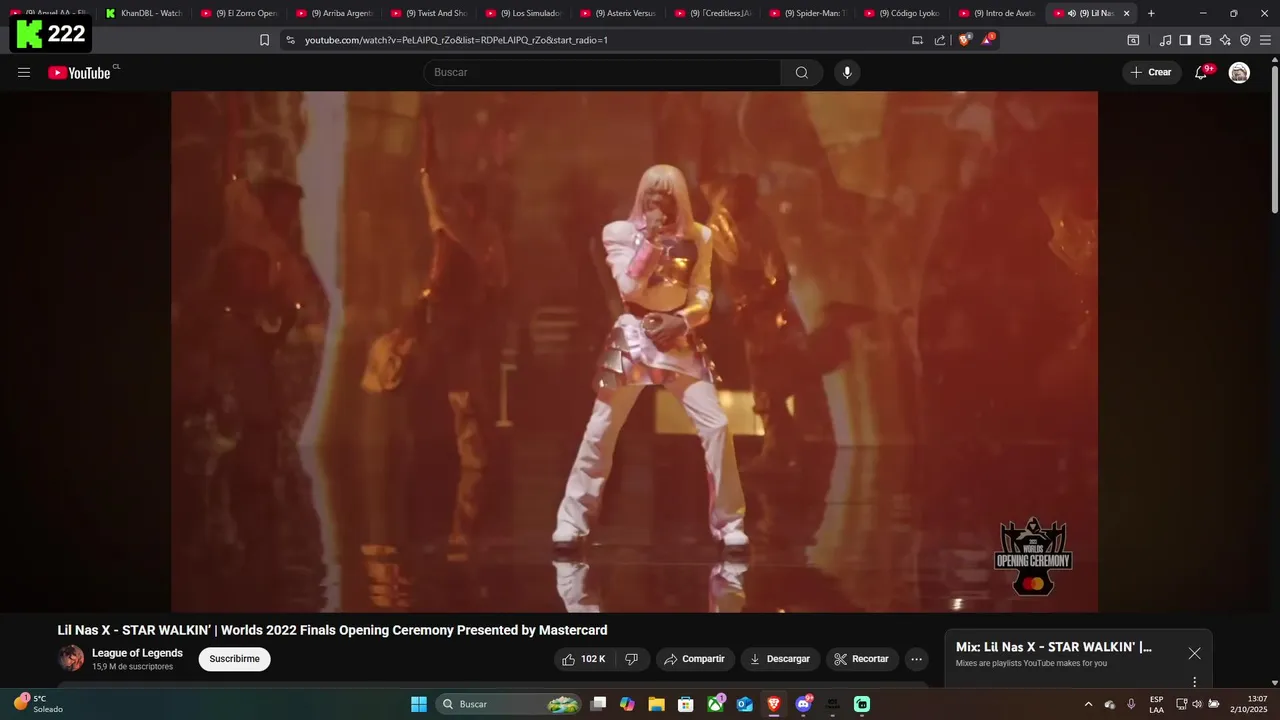Viewport: 1280px width, 720px height.
Task: Click the Crear create button
Action: click(1151, 72)
